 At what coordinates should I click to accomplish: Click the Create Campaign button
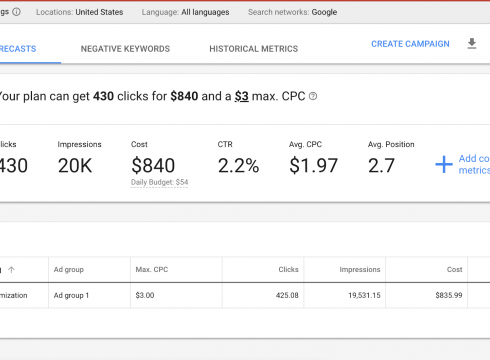pos(410,44)
